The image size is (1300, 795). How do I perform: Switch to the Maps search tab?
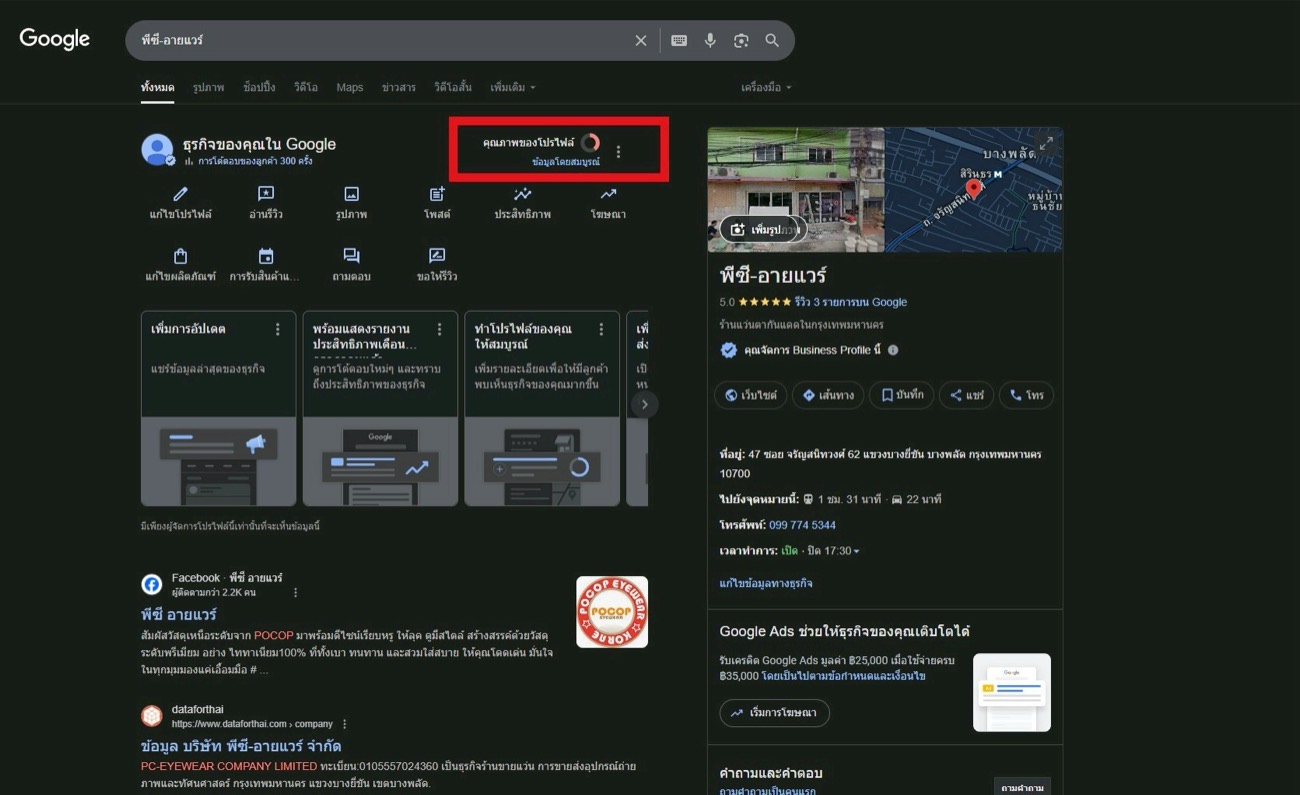350,88
